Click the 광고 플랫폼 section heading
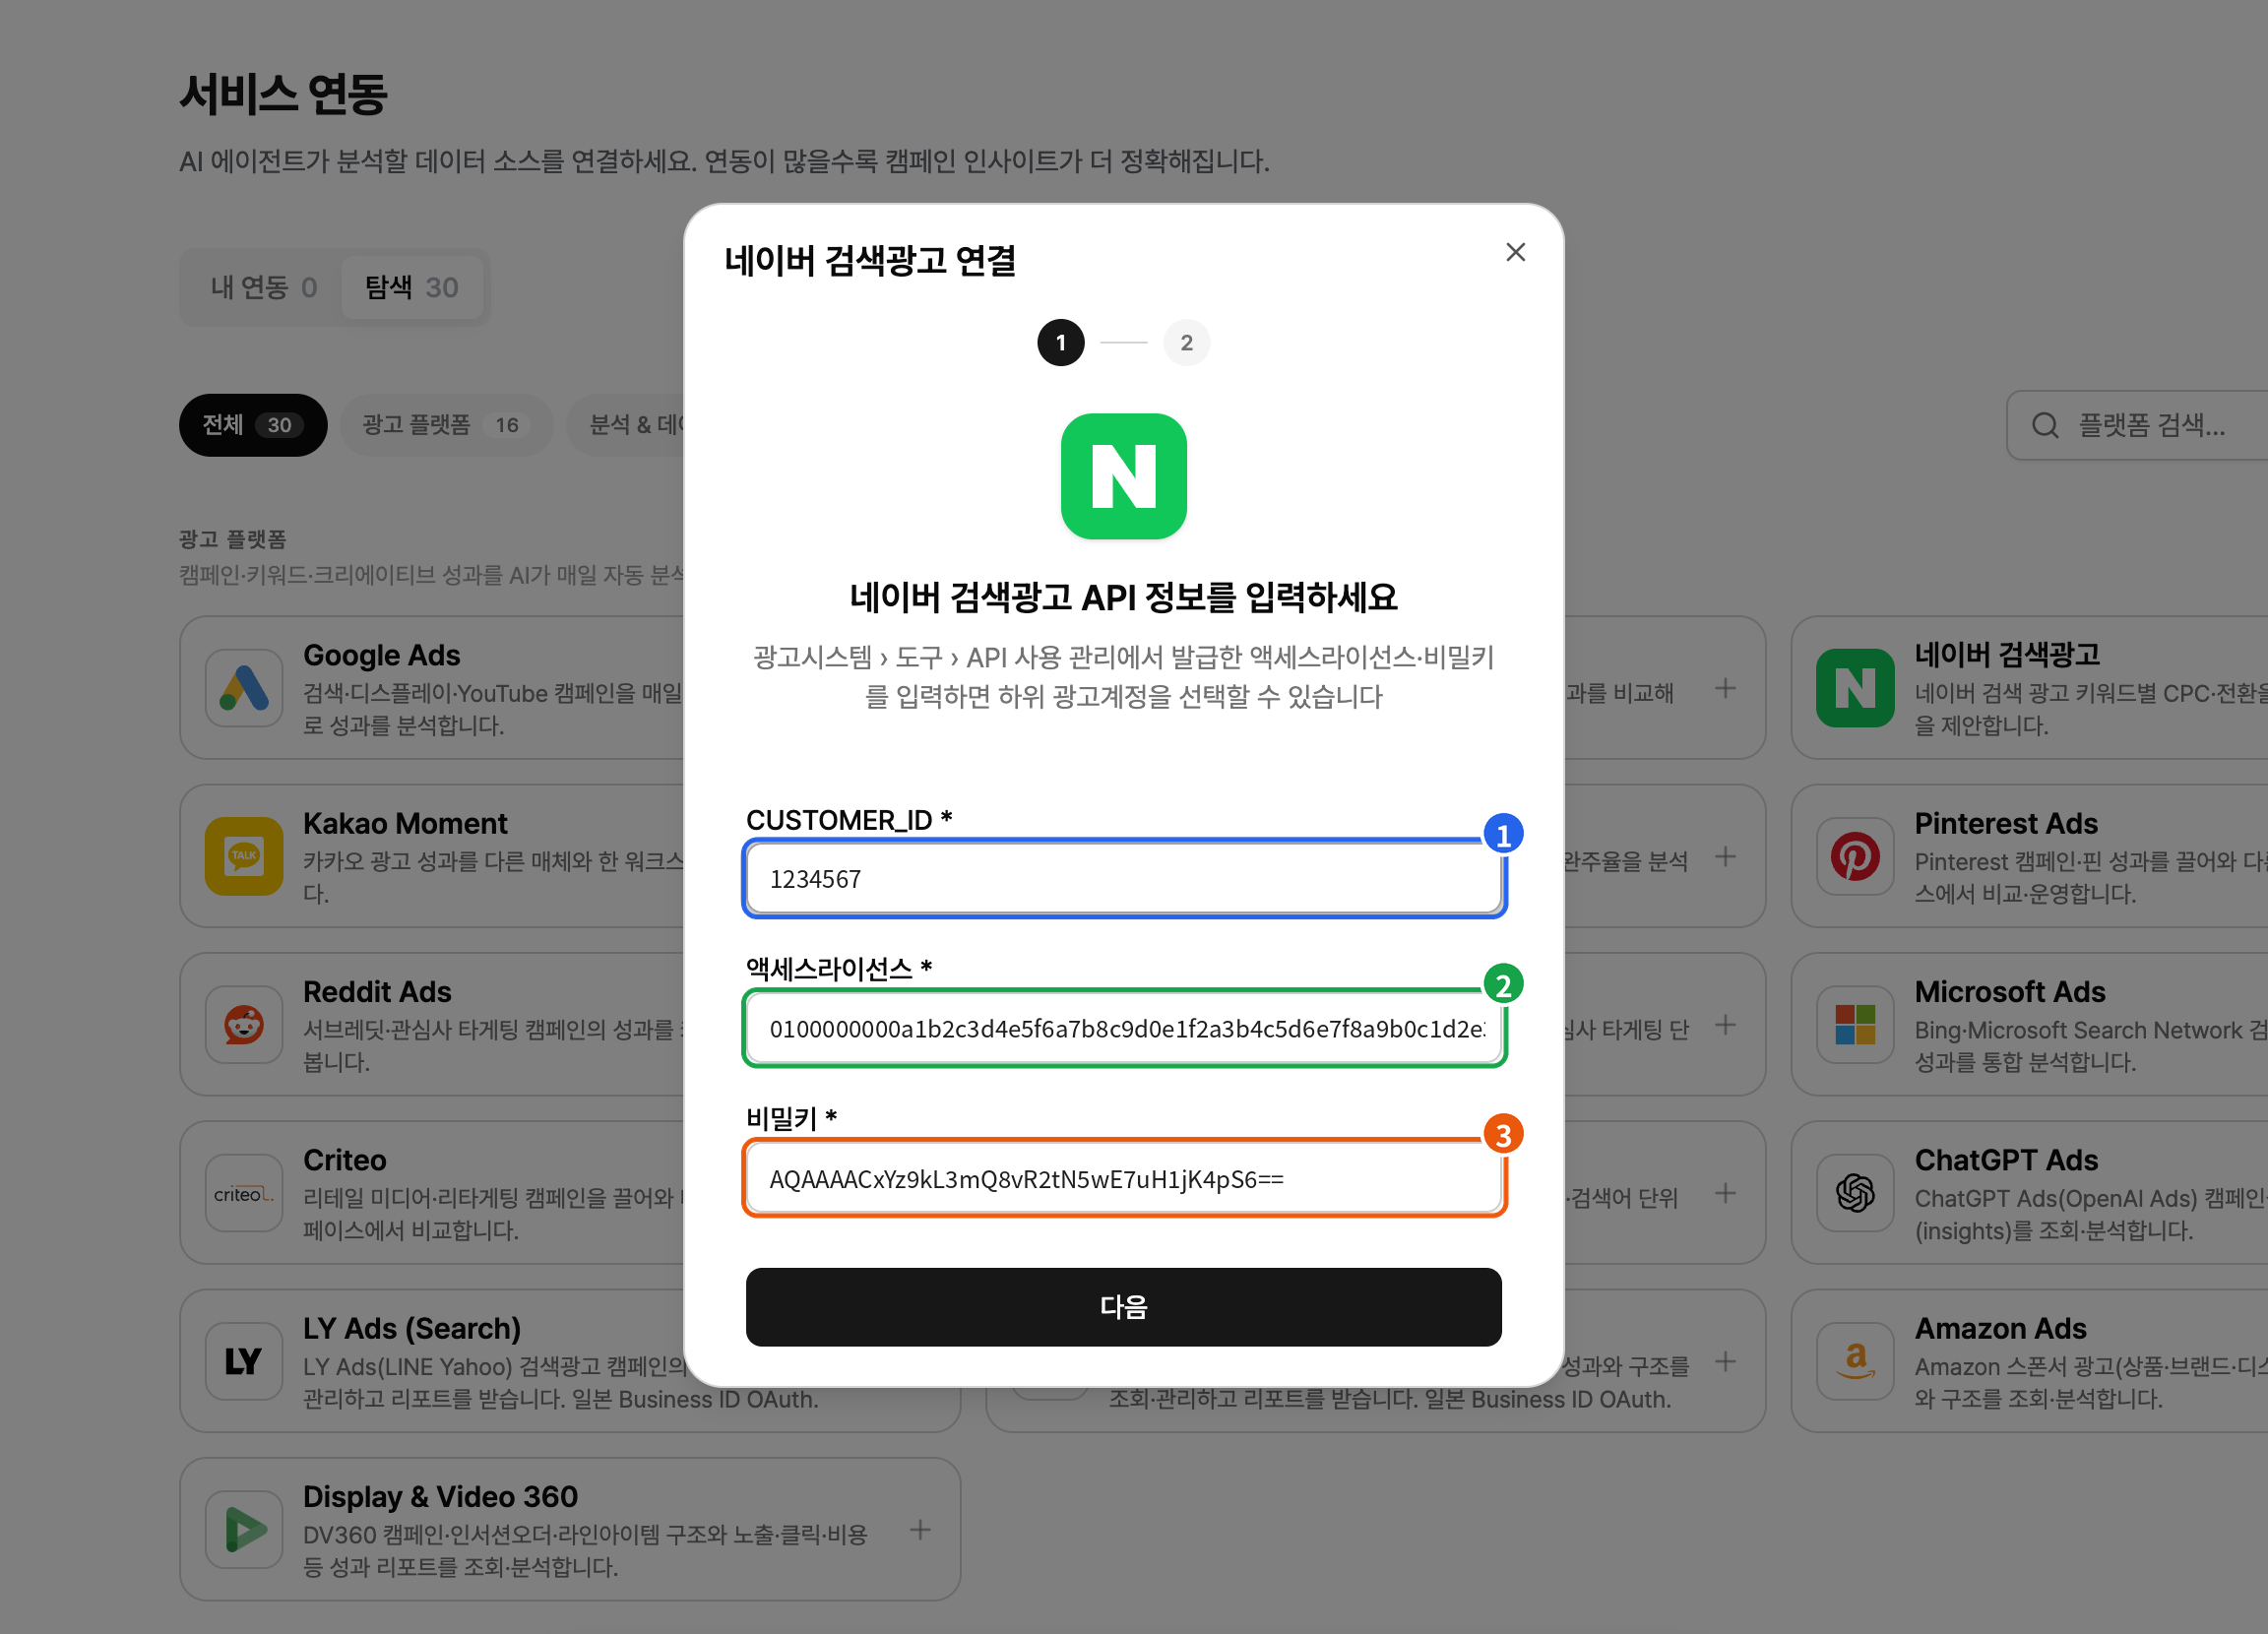The height and width of the screenshot is (1634, 2268). (x=233, y=539)
